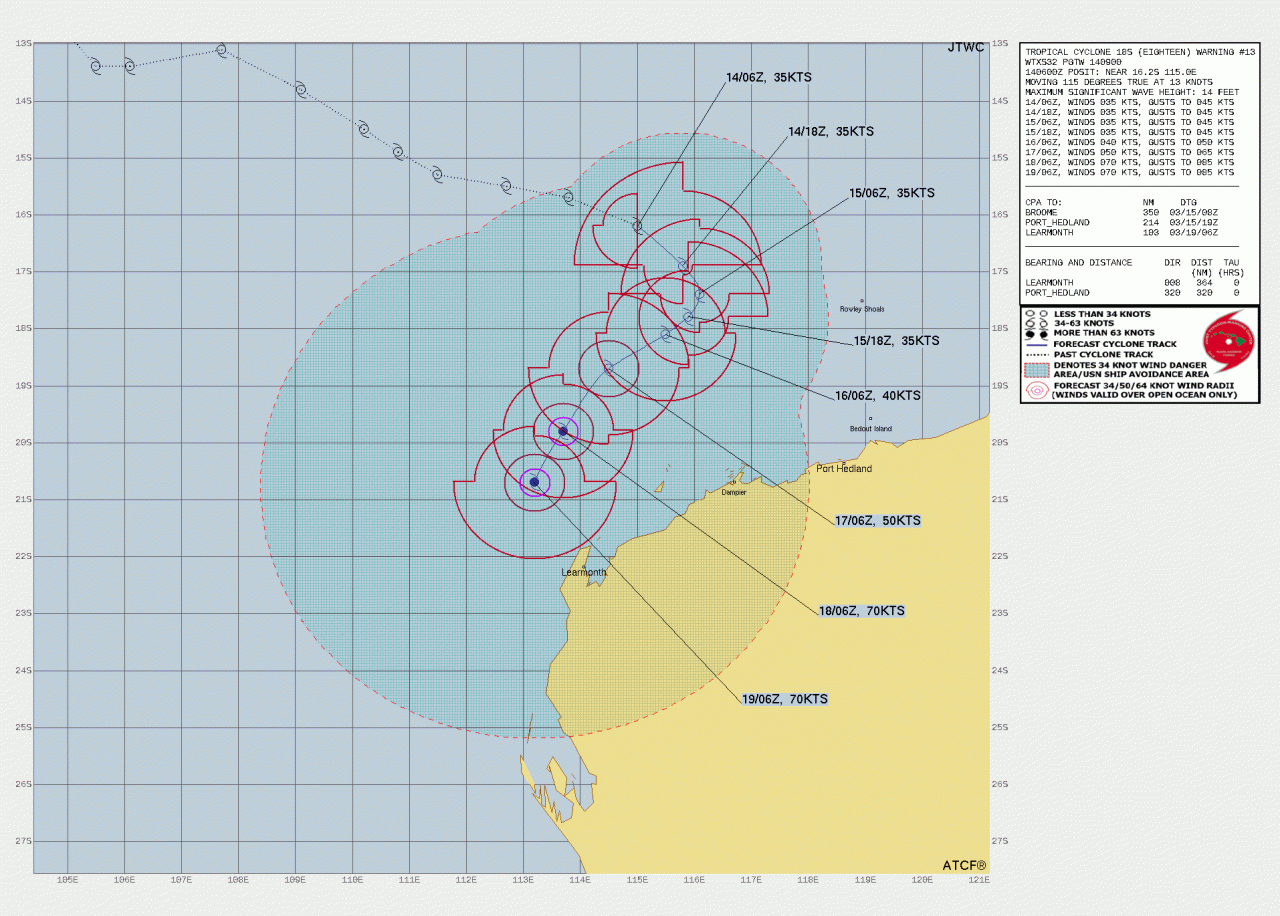The height and width of the screenshot is (916, 1280).
Task: Select the 17/06Z, 50KTS forecast label
Action: click(876, 521)
